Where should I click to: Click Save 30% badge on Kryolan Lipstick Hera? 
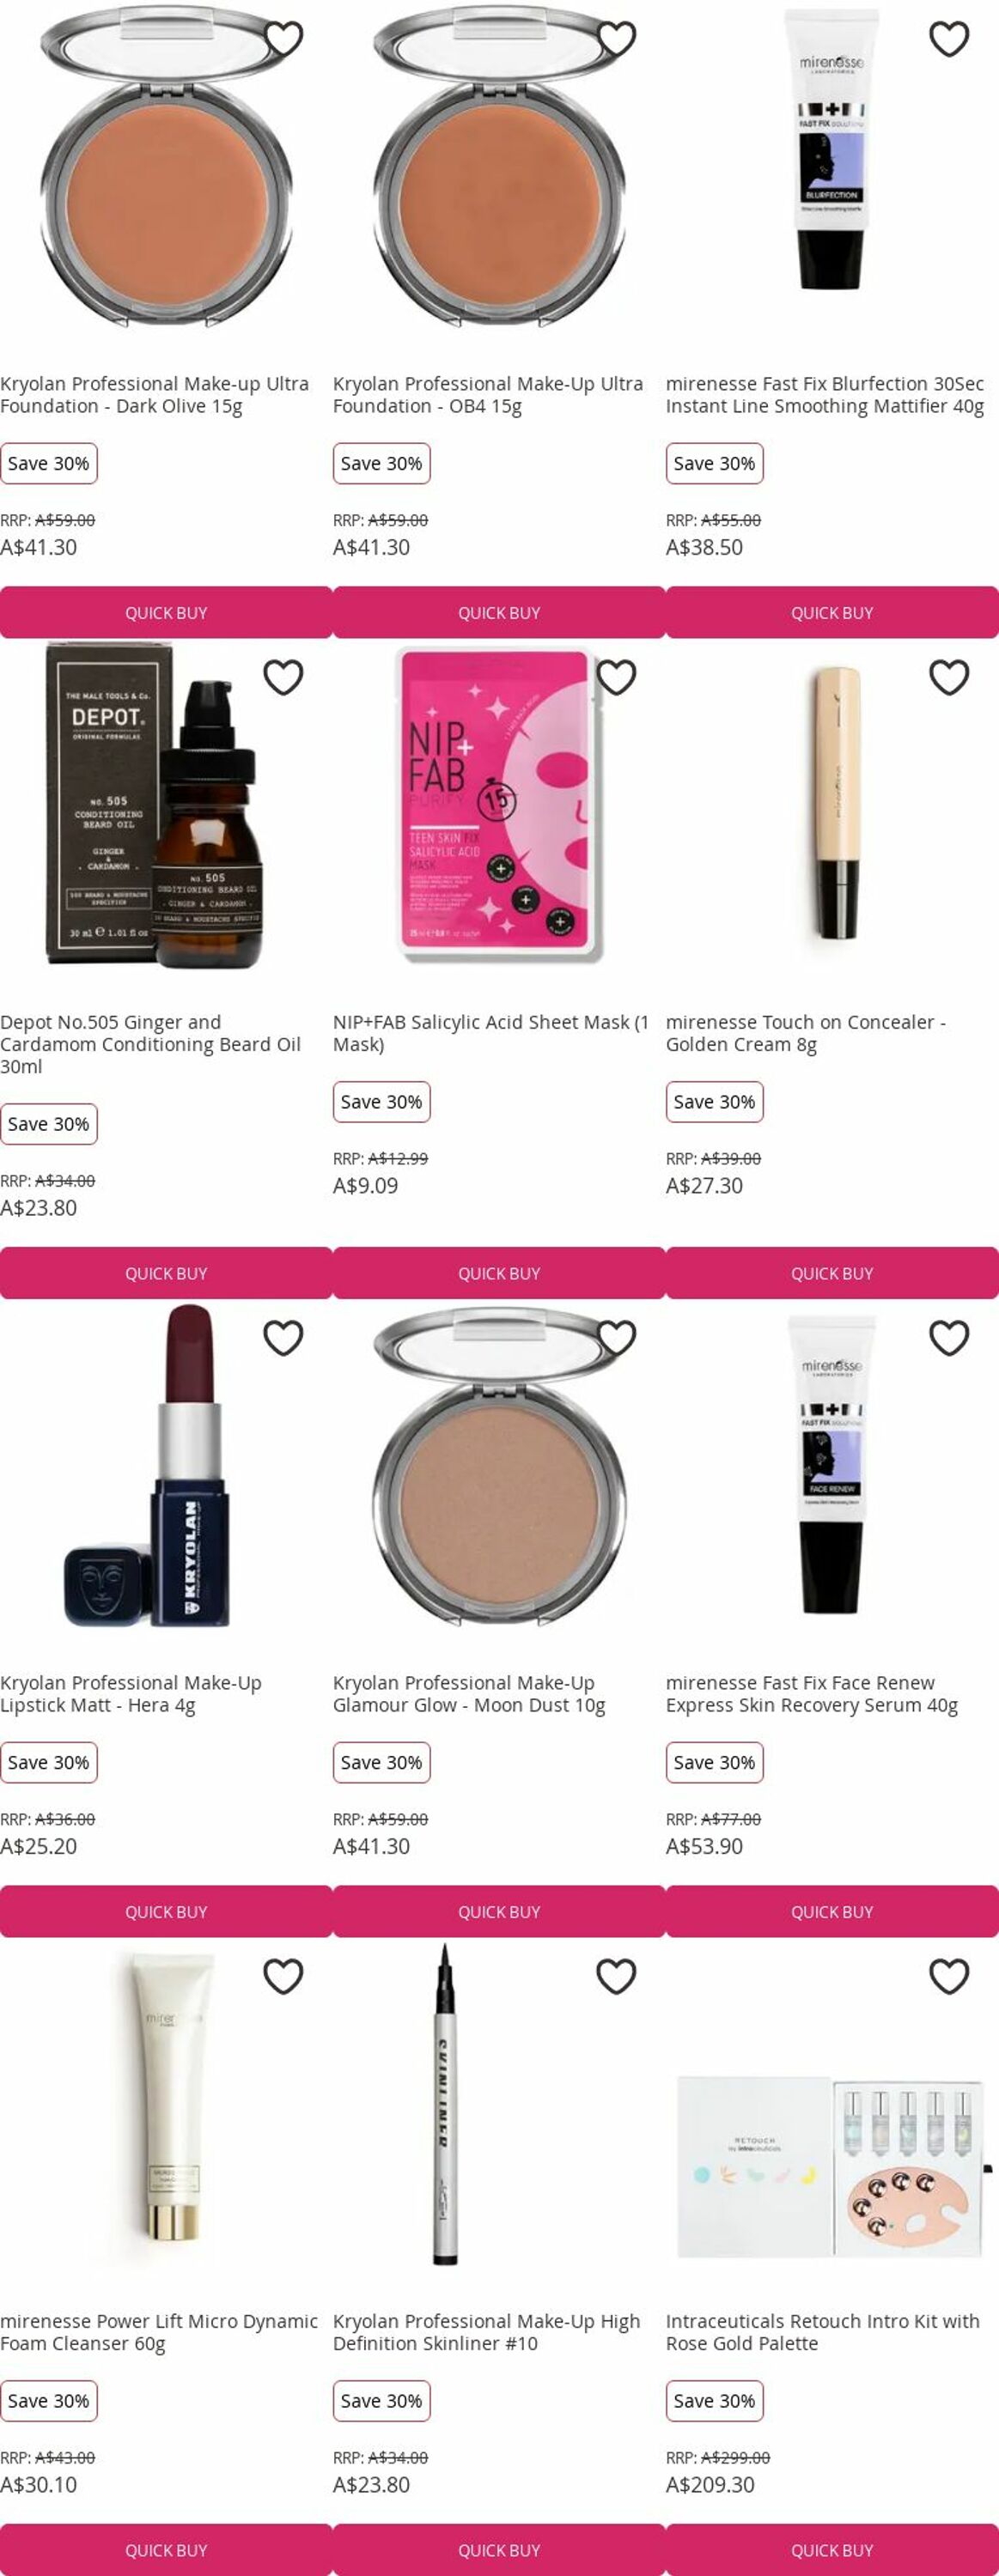(48, 1762)
